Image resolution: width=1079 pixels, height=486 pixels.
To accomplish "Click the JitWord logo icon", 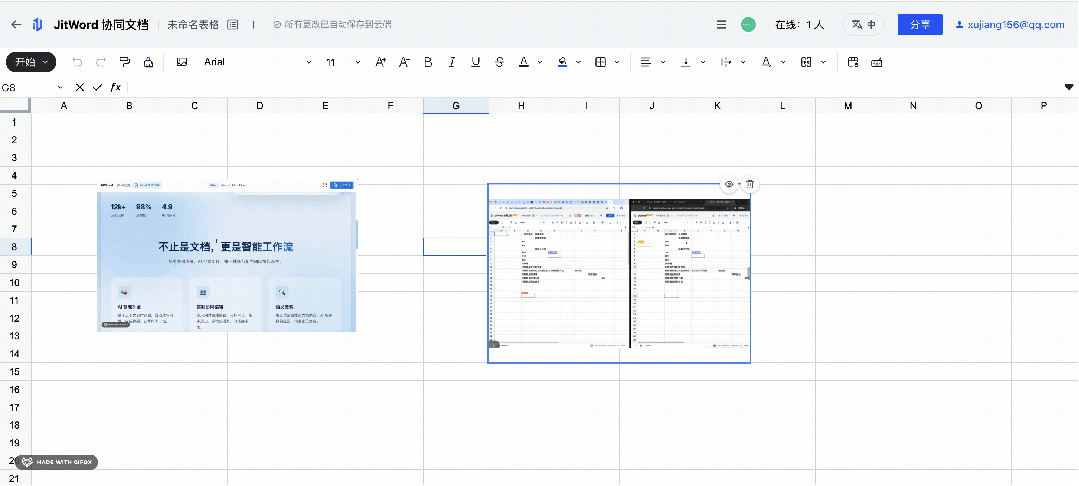I will pyautogui.click(x=38, y=25).
